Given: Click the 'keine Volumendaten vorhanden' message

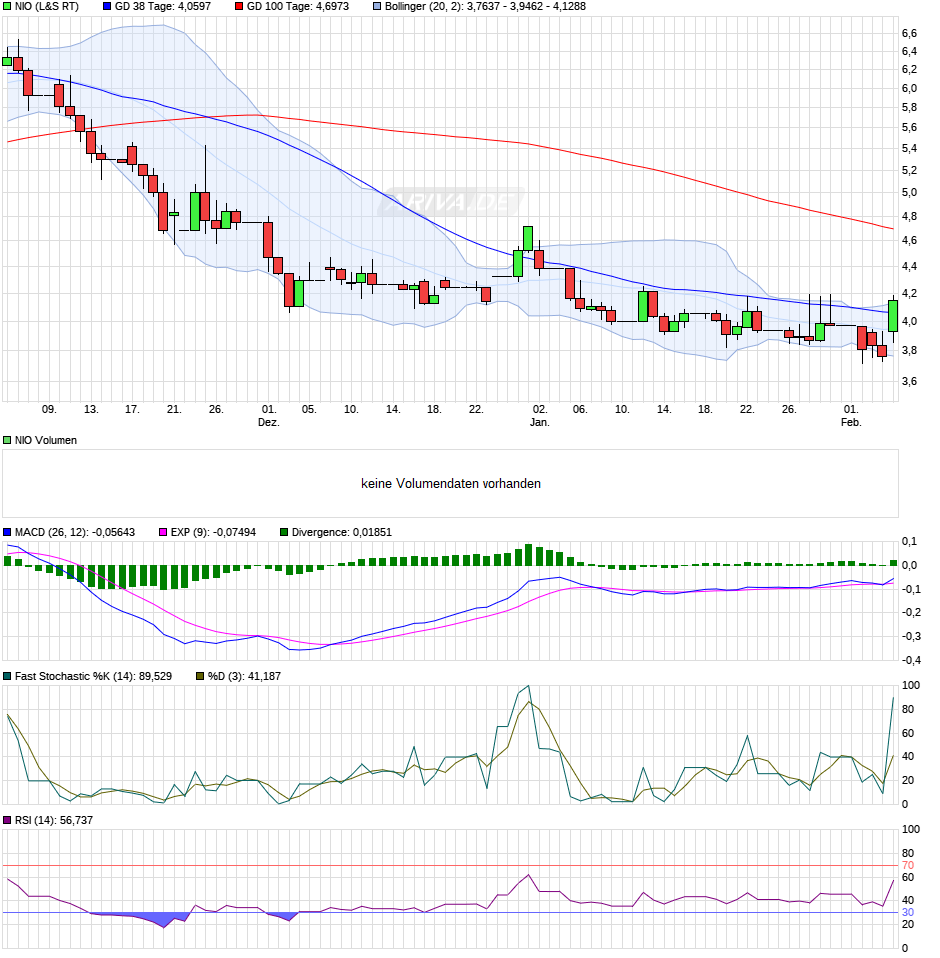Looking at the screenshot, I should point(451,484).
